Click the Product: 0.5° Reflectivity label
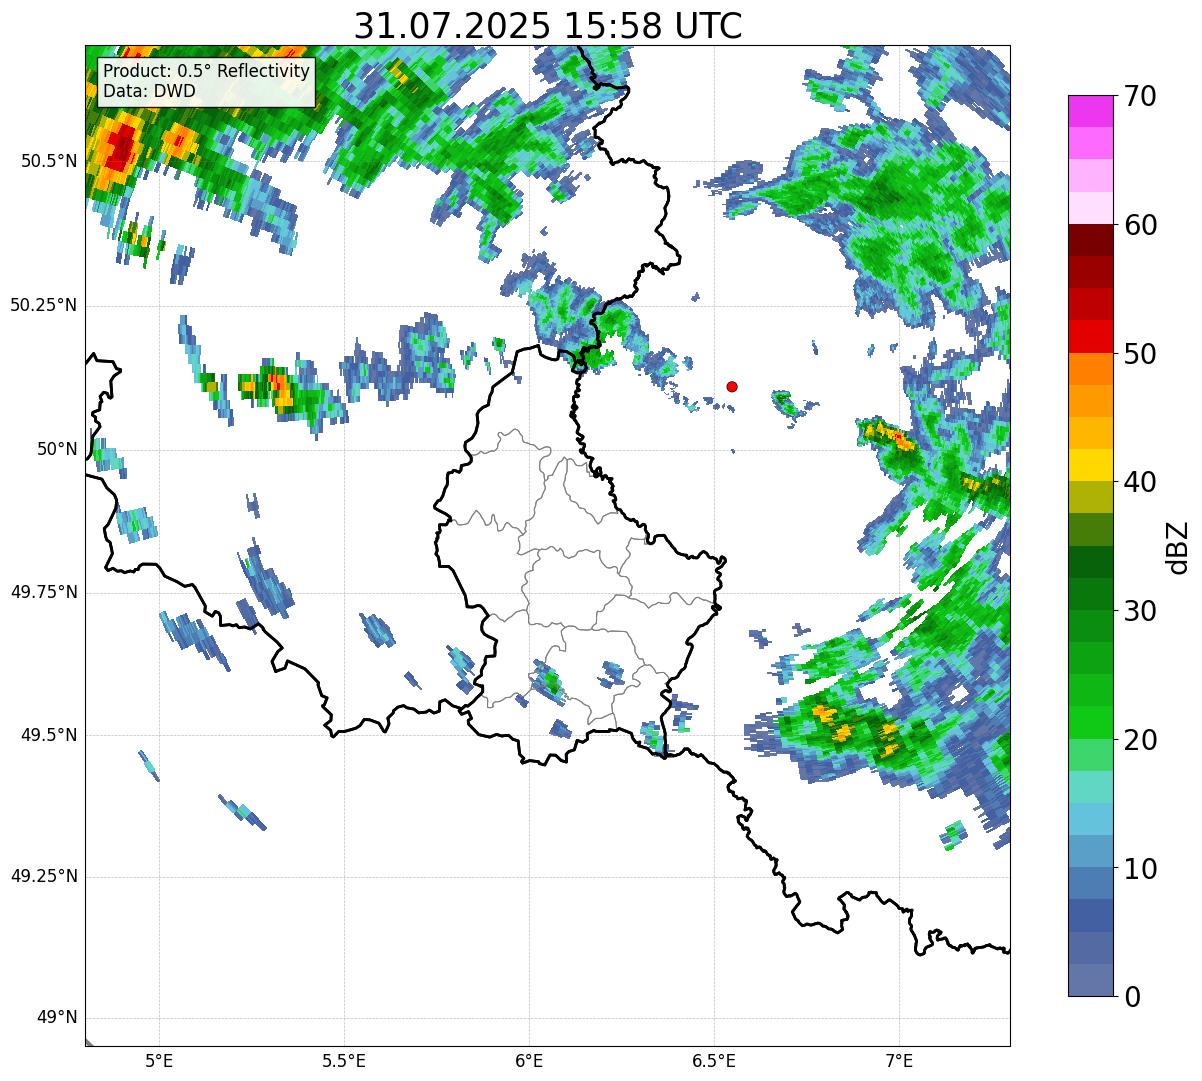The height and width of the screenshot is (1081, 1202). 206,71
